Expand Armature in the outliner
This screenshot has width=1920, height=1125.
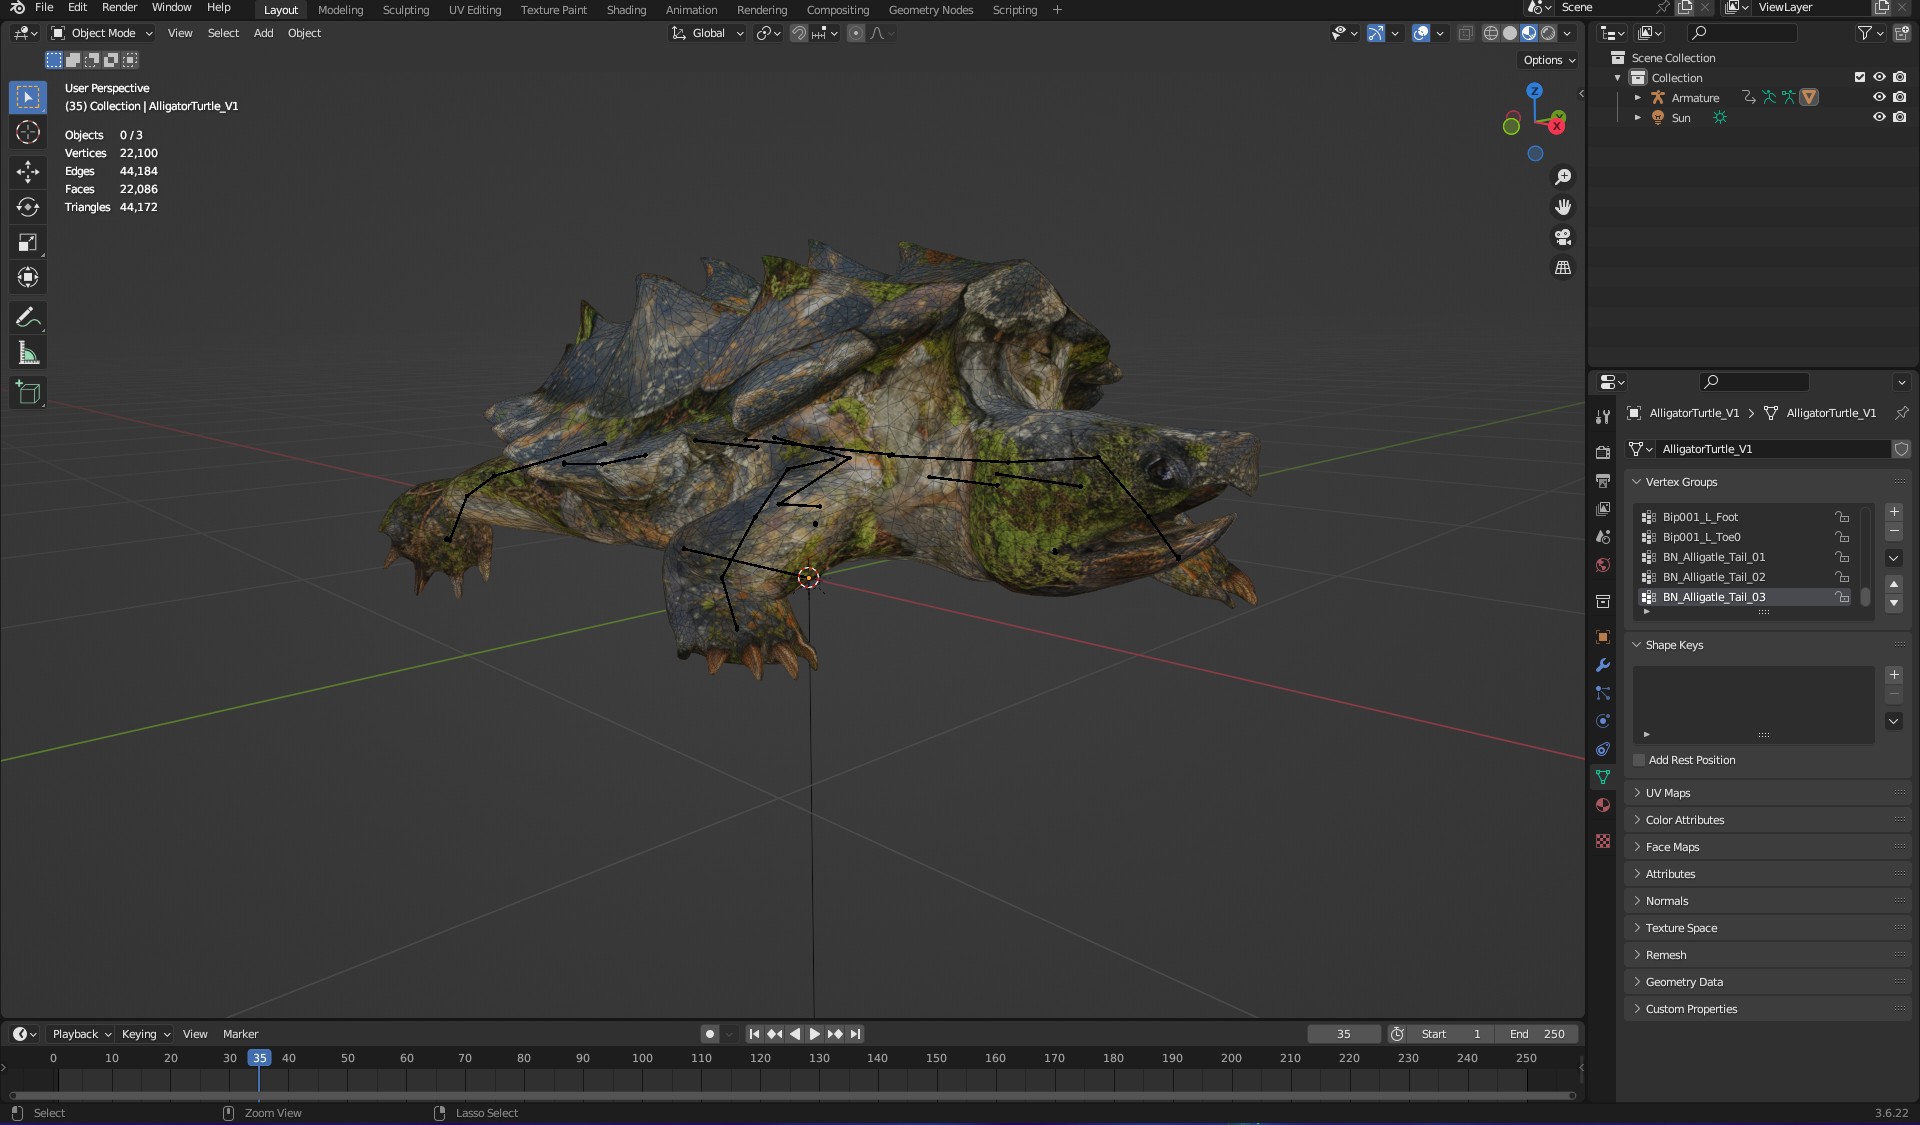click(1637, 97)
